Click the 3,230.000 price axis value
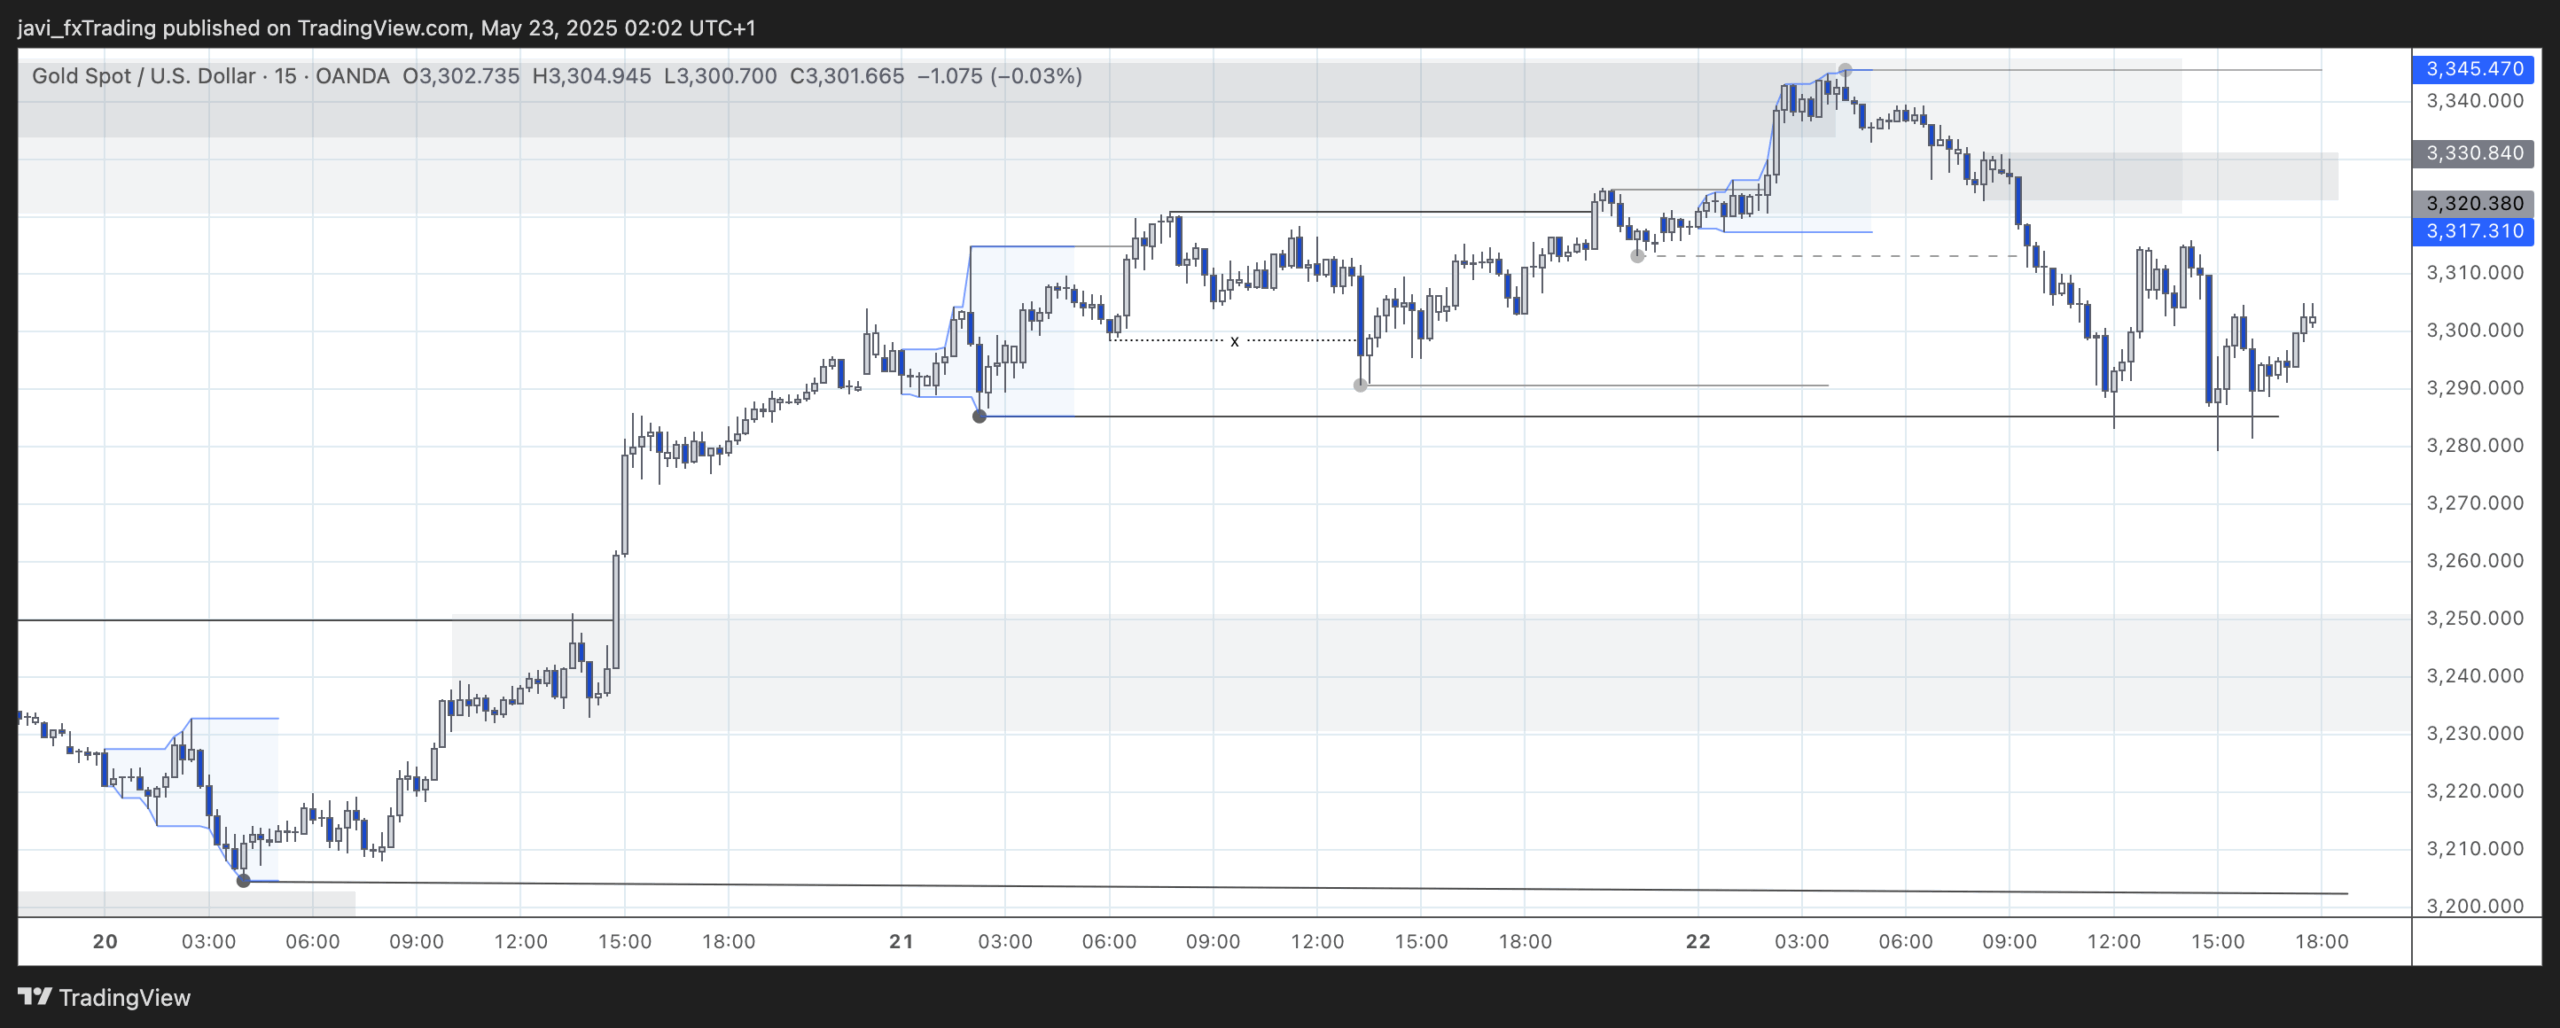 [x=2475, y=733]
